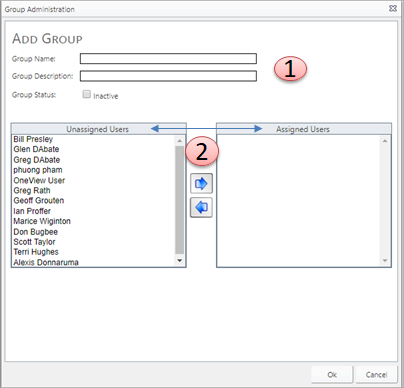This screenshot has height=388, width=404.
Task: Select Scott Taylor in unassigned list
Action: (x=34, y=242)
